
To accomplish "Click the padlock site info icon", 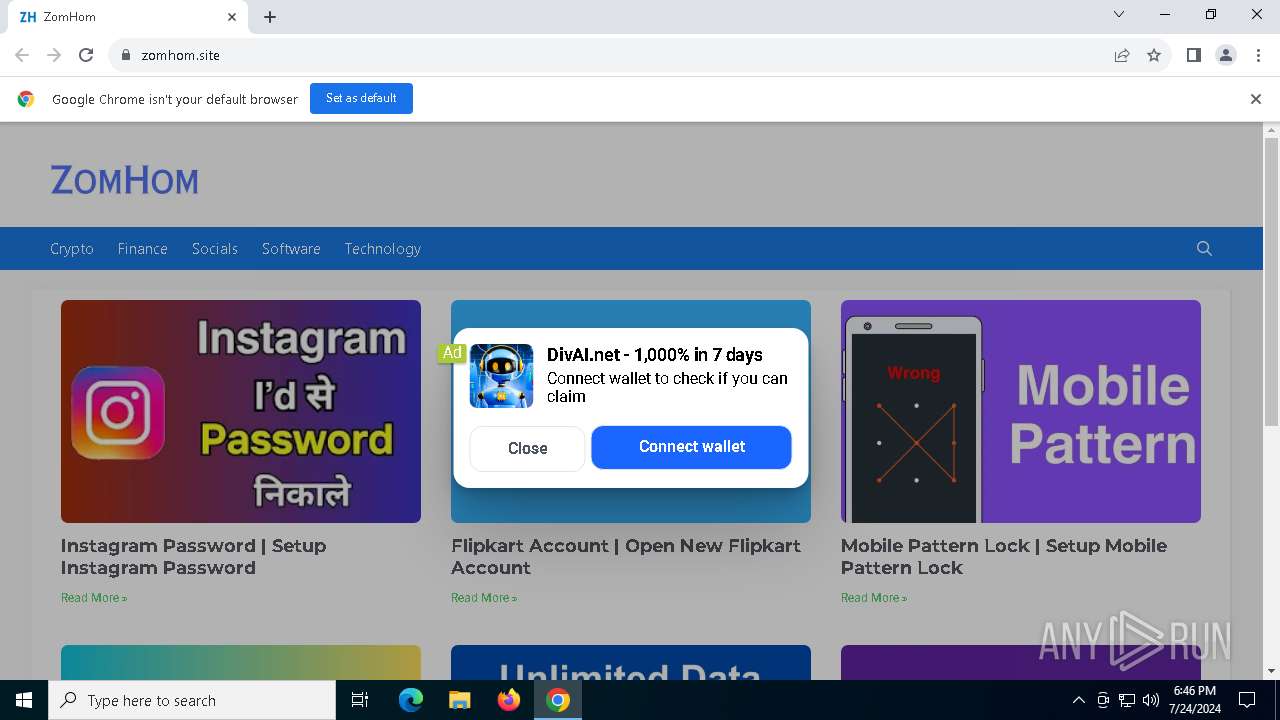I will click(126, 55).
